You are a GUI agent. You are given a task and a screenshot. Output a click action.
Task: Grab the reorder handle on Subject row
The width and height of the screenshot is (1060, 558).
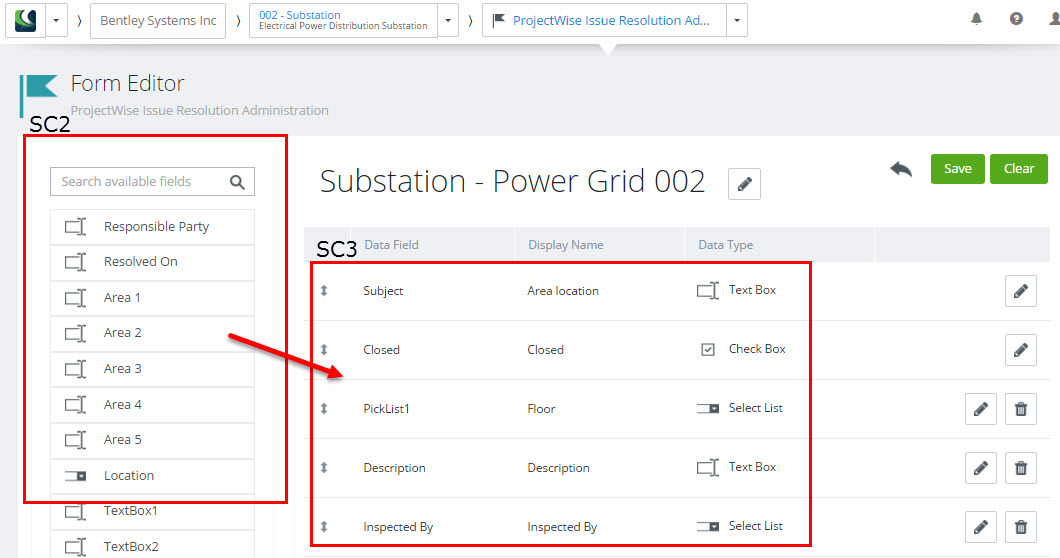tap(324, 290)
